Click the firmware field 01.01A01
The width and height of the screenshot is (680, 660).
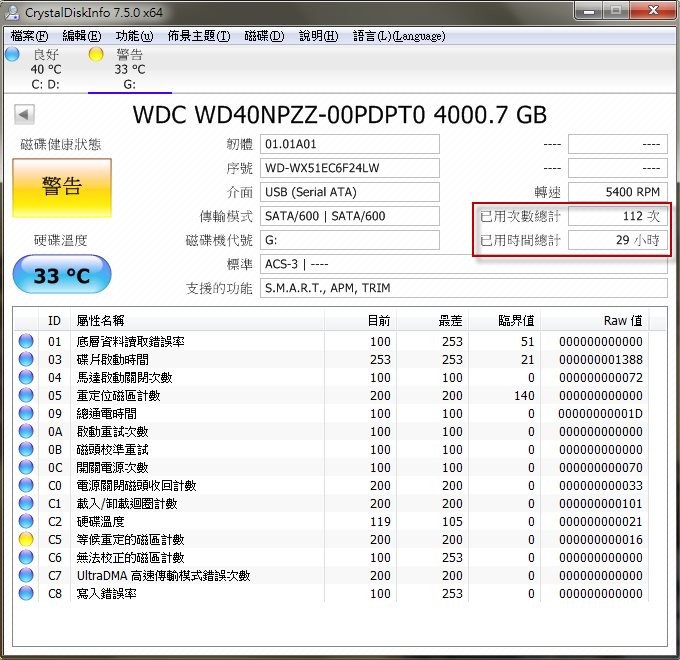350,144
